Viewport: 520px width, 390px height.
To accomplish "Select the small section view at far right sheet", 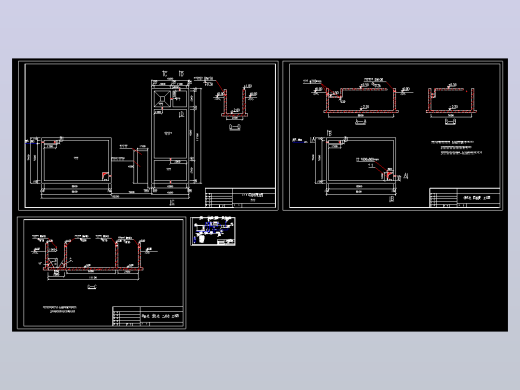I will point(451,101).
